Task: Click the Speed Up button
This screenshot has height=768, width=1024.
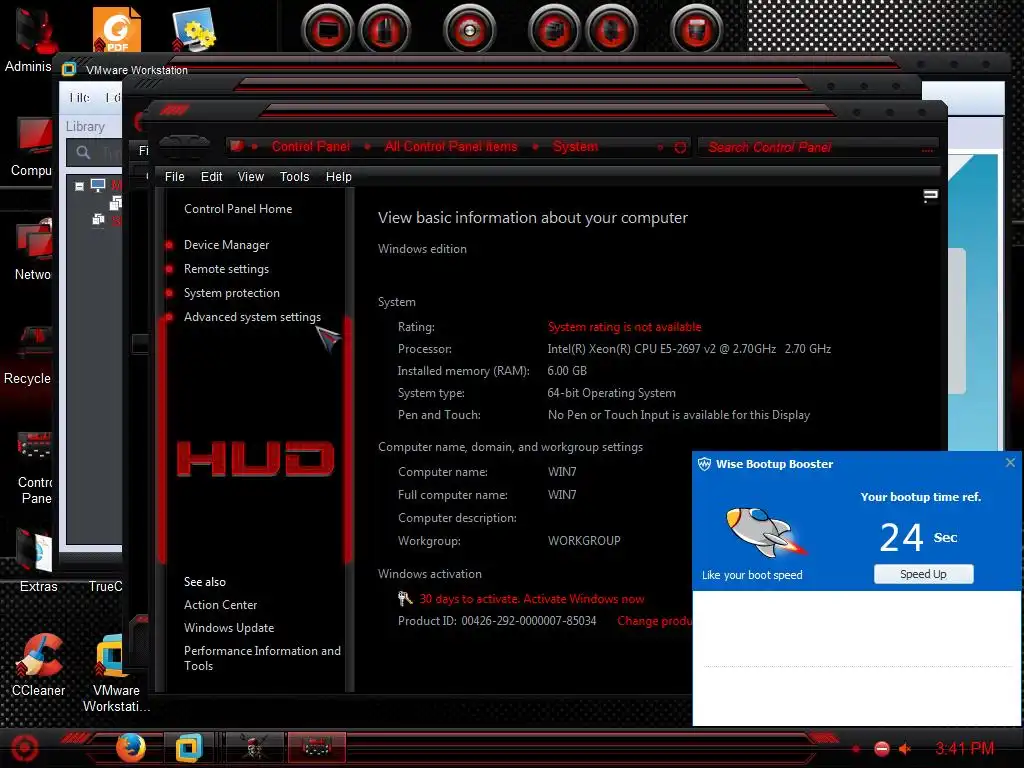Action: [x=923, y=574]
